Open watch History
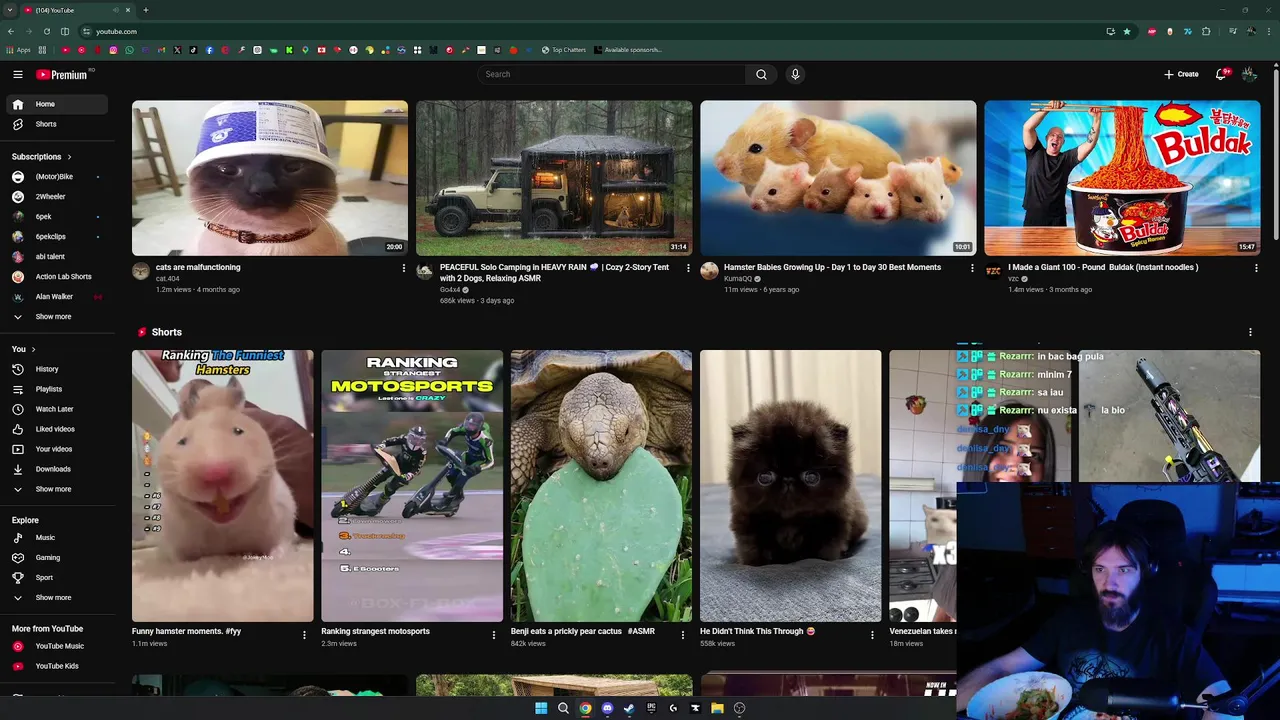This screenshot has width=1280, height=720. tap(56, 369)
